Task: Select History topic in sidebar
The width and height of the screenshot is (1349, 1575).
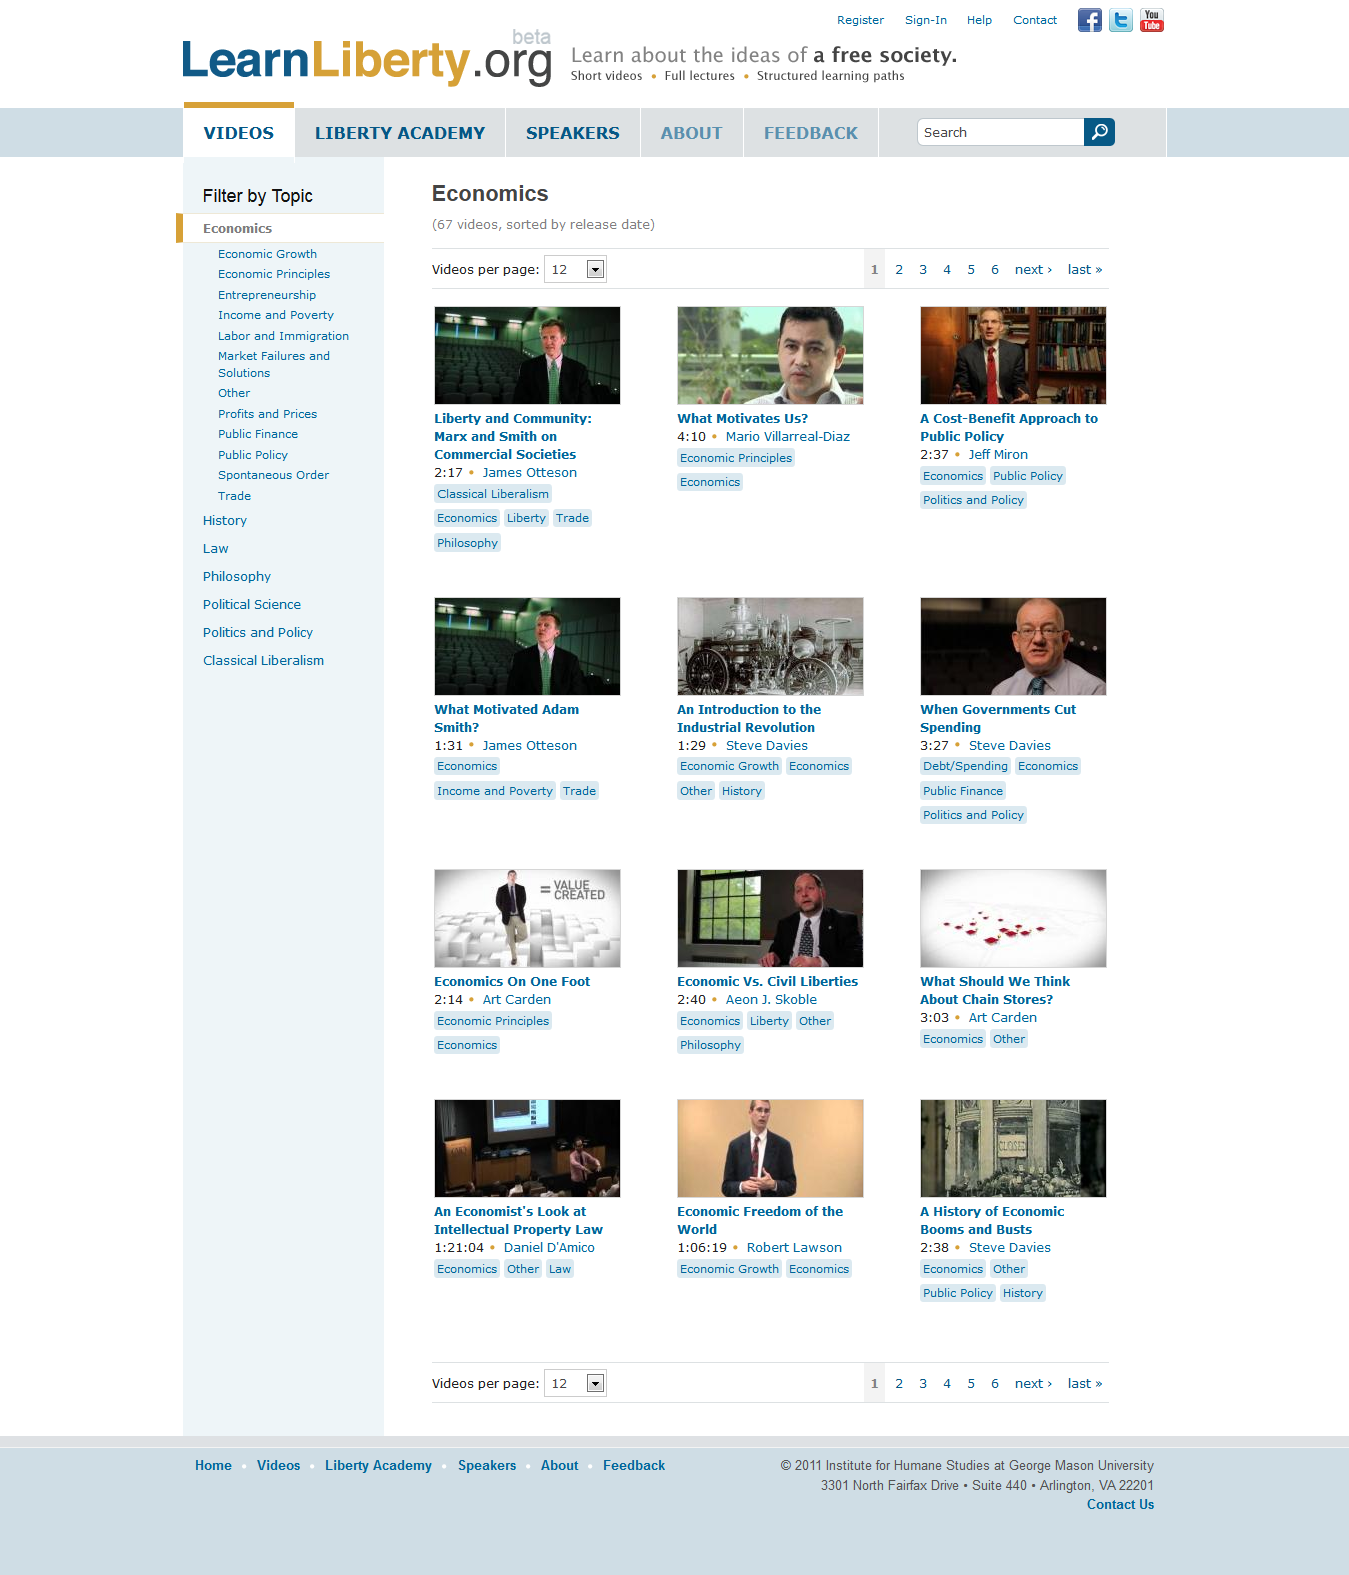Action: tap(225, 520)
